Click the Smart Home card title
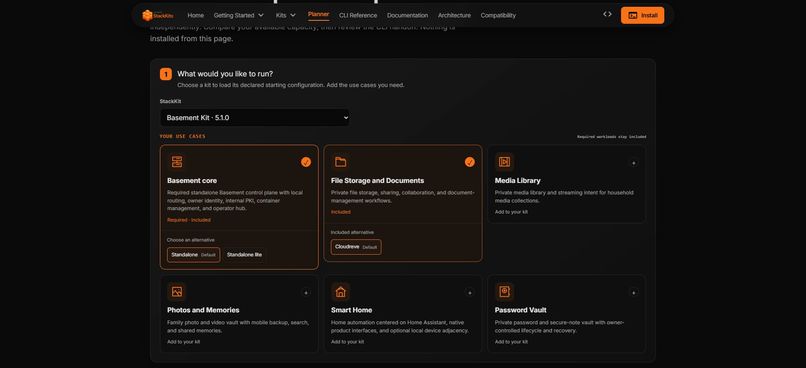 pos(351,310)
